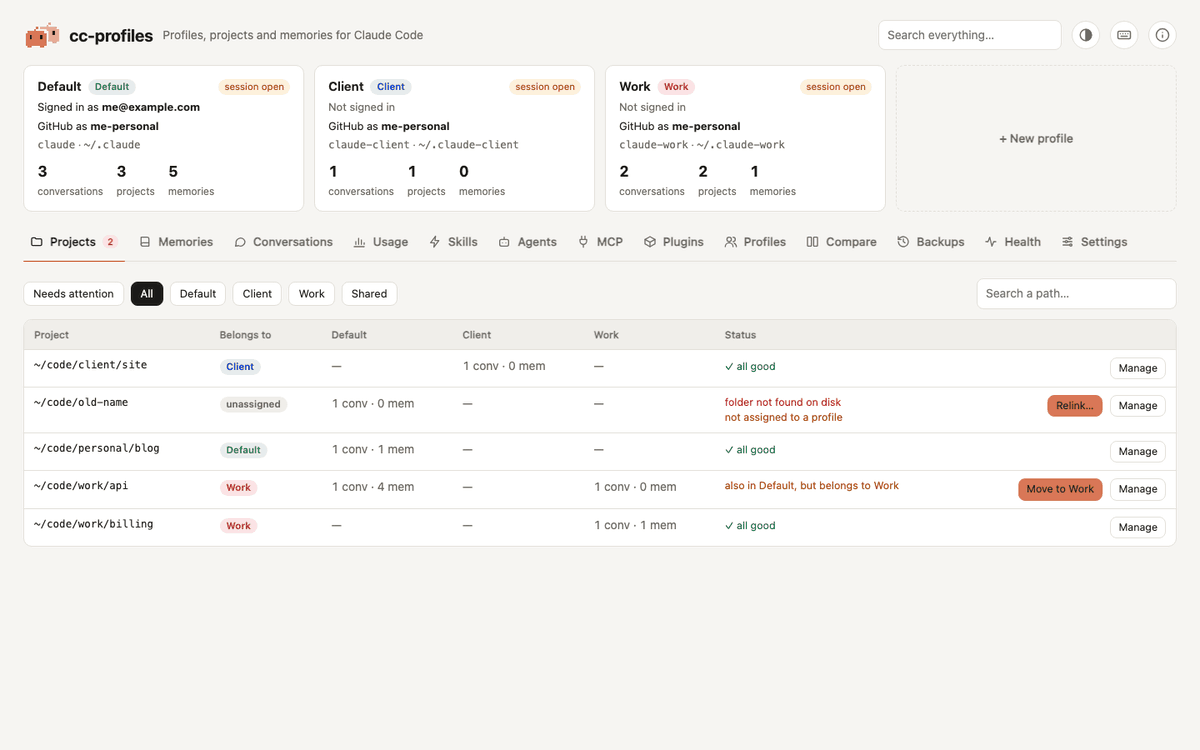Image resolution: width=1200 pixels, height=750 pixels.
Task: Click the Settings sliders icon
Action: pyautogui.click(x=1068, y=242)
